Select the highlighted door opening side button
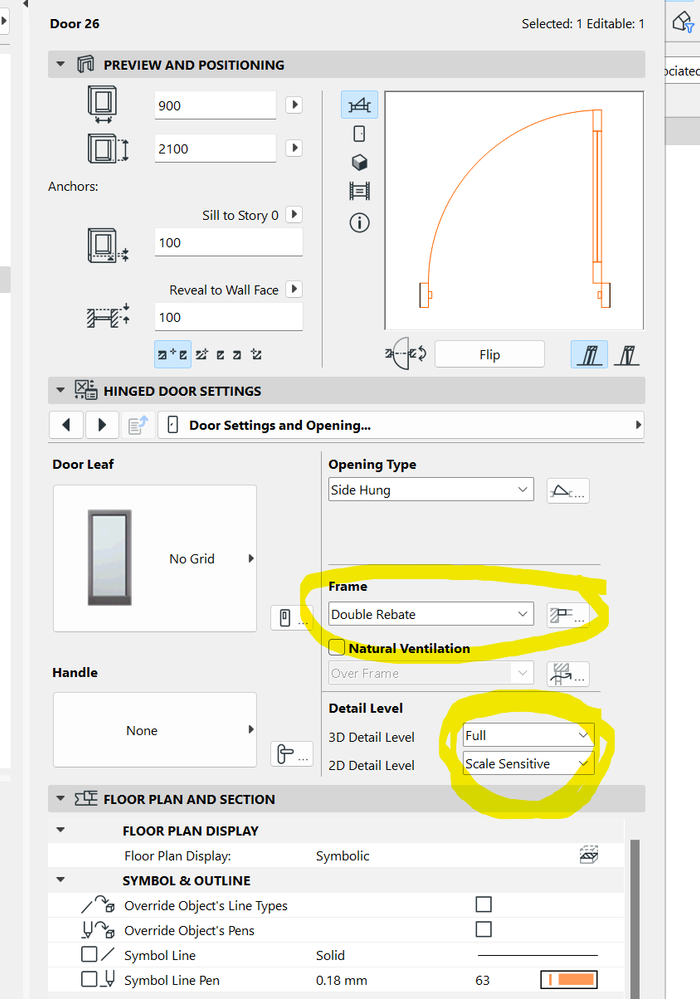Screen dimensions: 700x999 tap(589, 354)
